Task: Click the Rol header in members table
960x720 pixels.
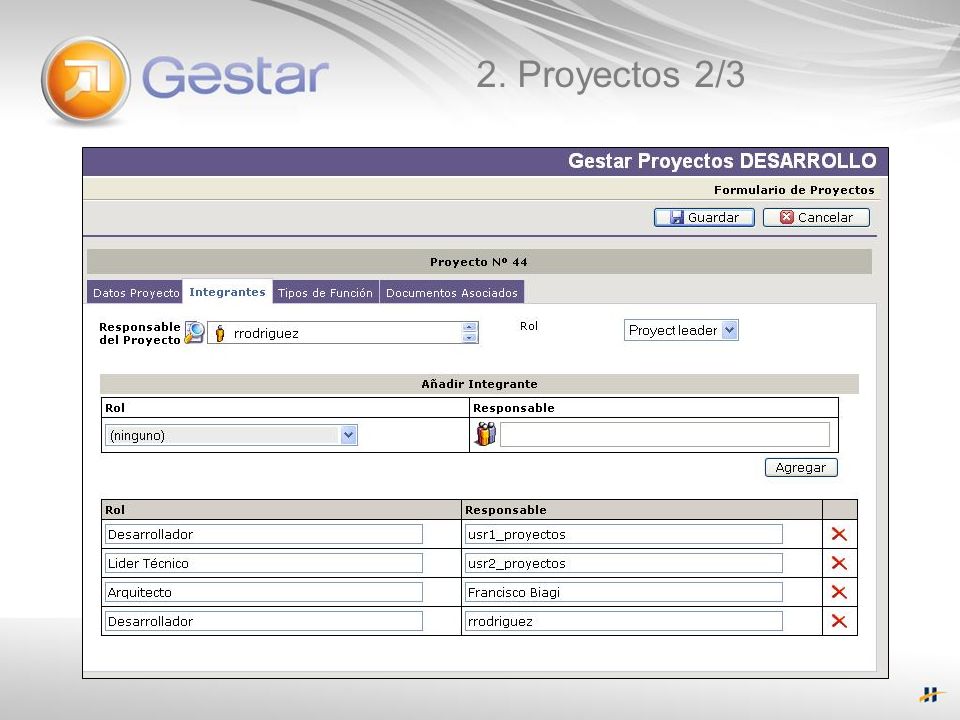Action: pos(114,509)
